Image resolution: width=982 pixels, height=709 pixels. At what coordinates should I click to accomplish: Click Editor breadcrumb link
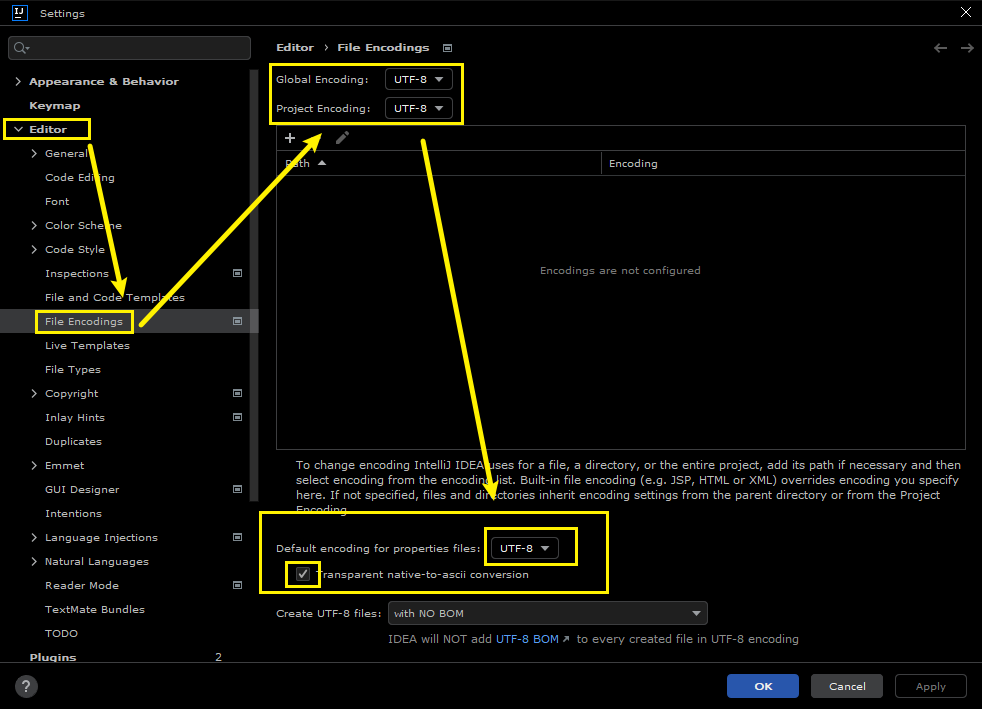[x=295, y=48]
